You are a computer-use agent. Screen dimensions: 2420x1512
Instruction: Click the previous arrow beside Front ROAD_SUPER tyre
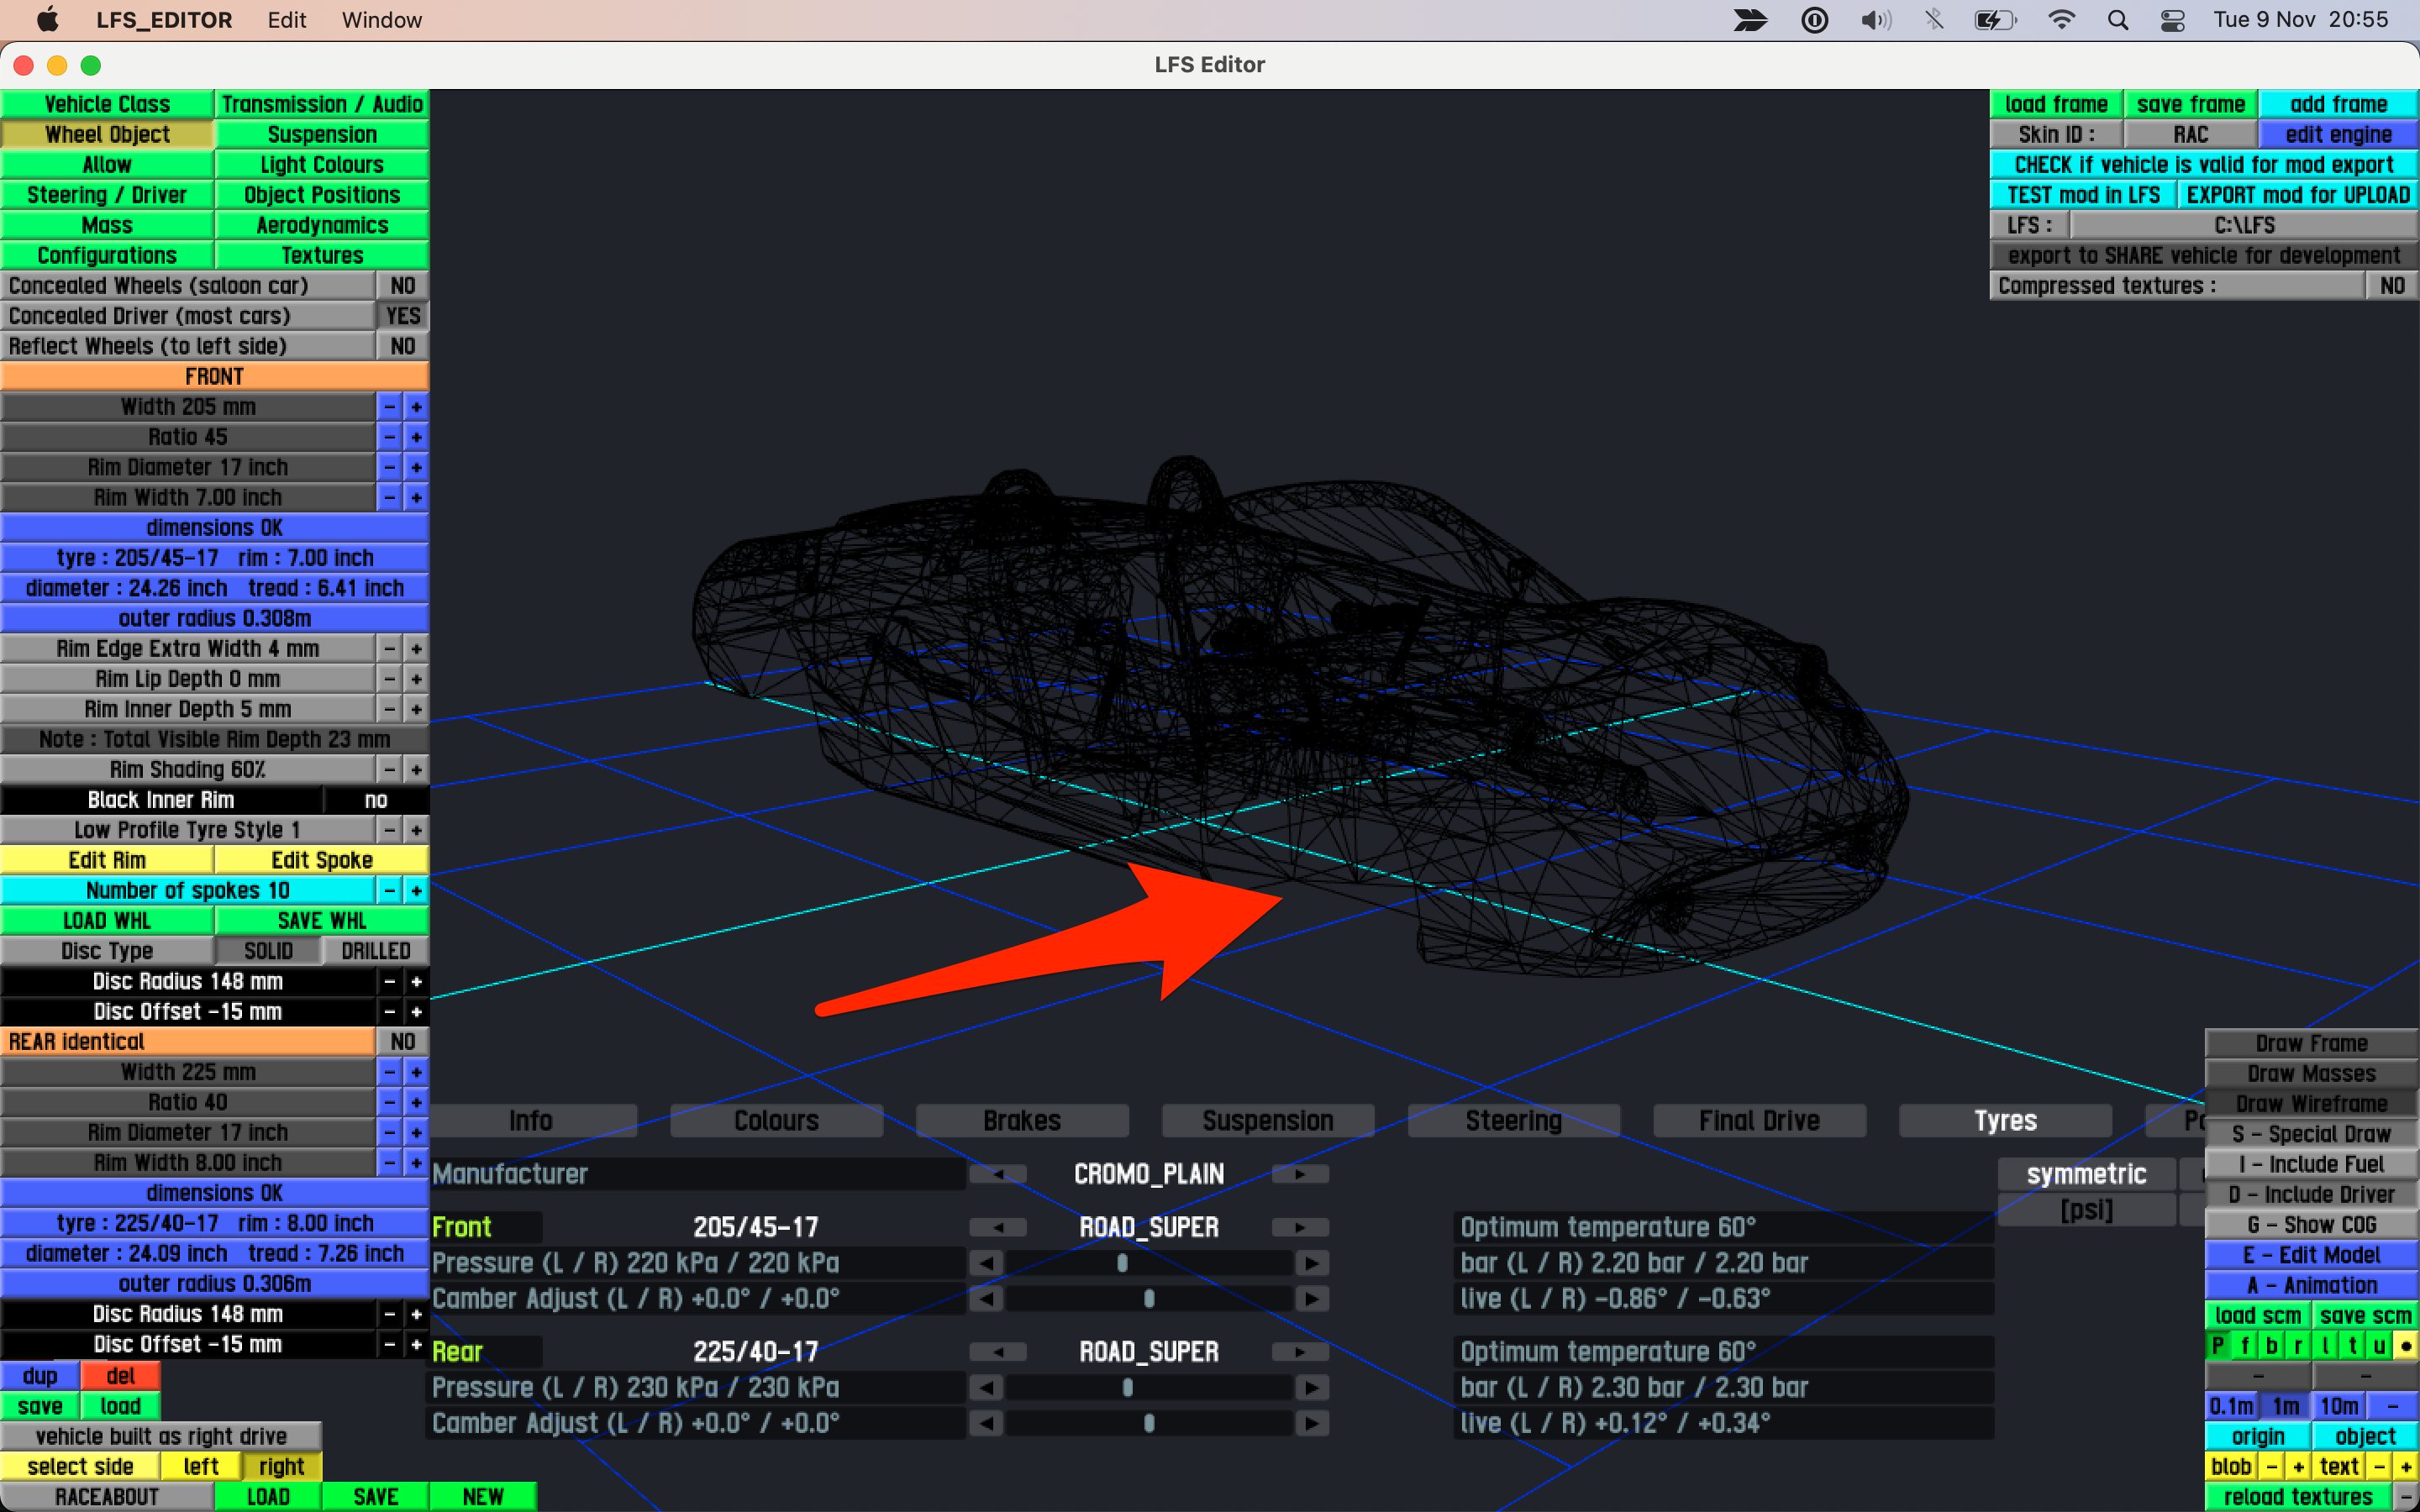(998, 1227)
